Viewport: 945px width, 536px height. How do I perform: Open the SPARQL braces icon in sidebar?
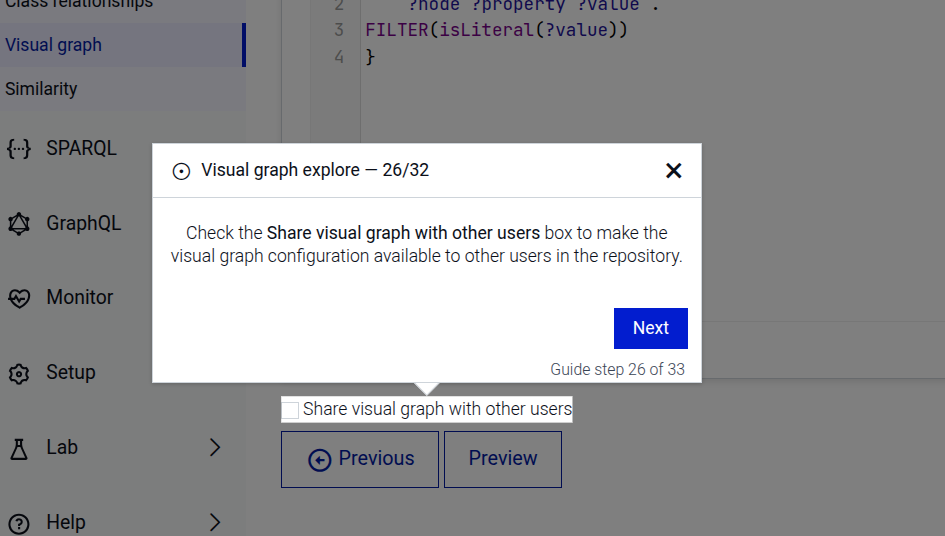(19, 149)
